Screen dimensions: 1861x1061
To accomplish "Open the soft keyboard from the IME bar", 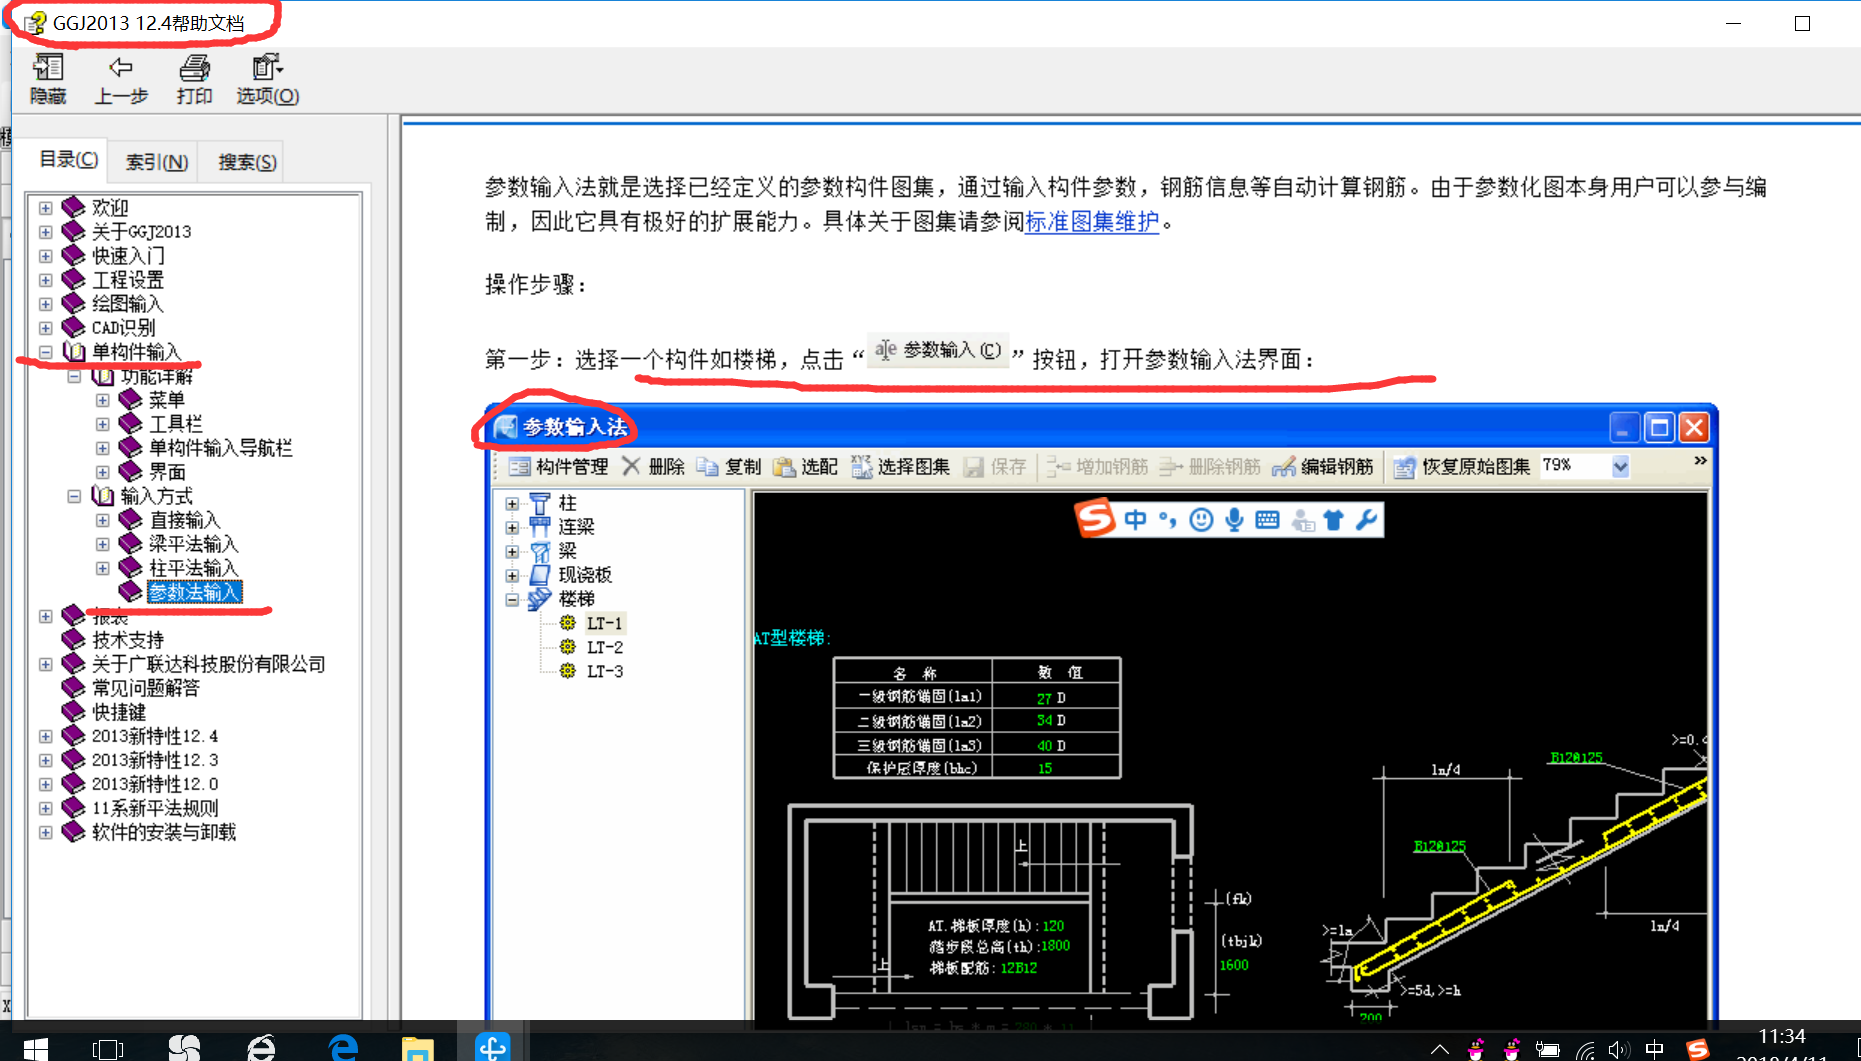I will point(1267,519).
